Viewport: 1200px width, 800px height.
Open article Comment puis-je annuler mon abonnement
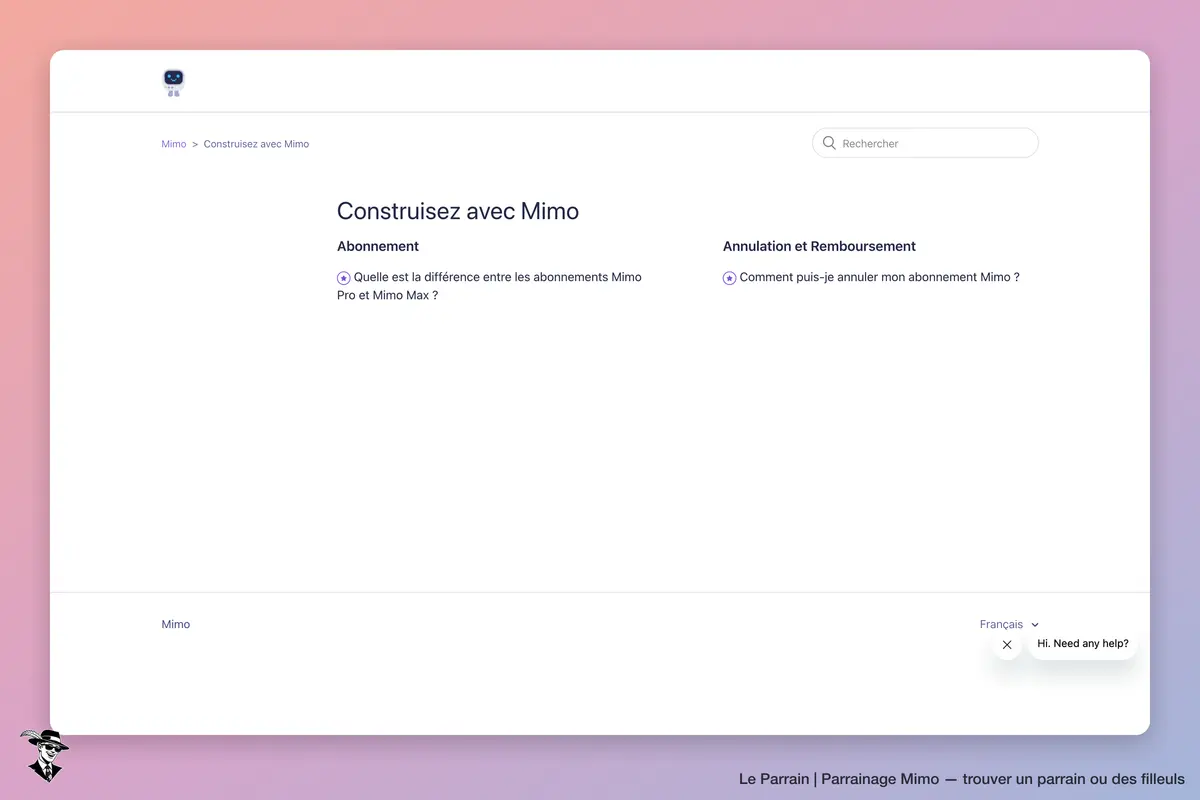[879, 277]
